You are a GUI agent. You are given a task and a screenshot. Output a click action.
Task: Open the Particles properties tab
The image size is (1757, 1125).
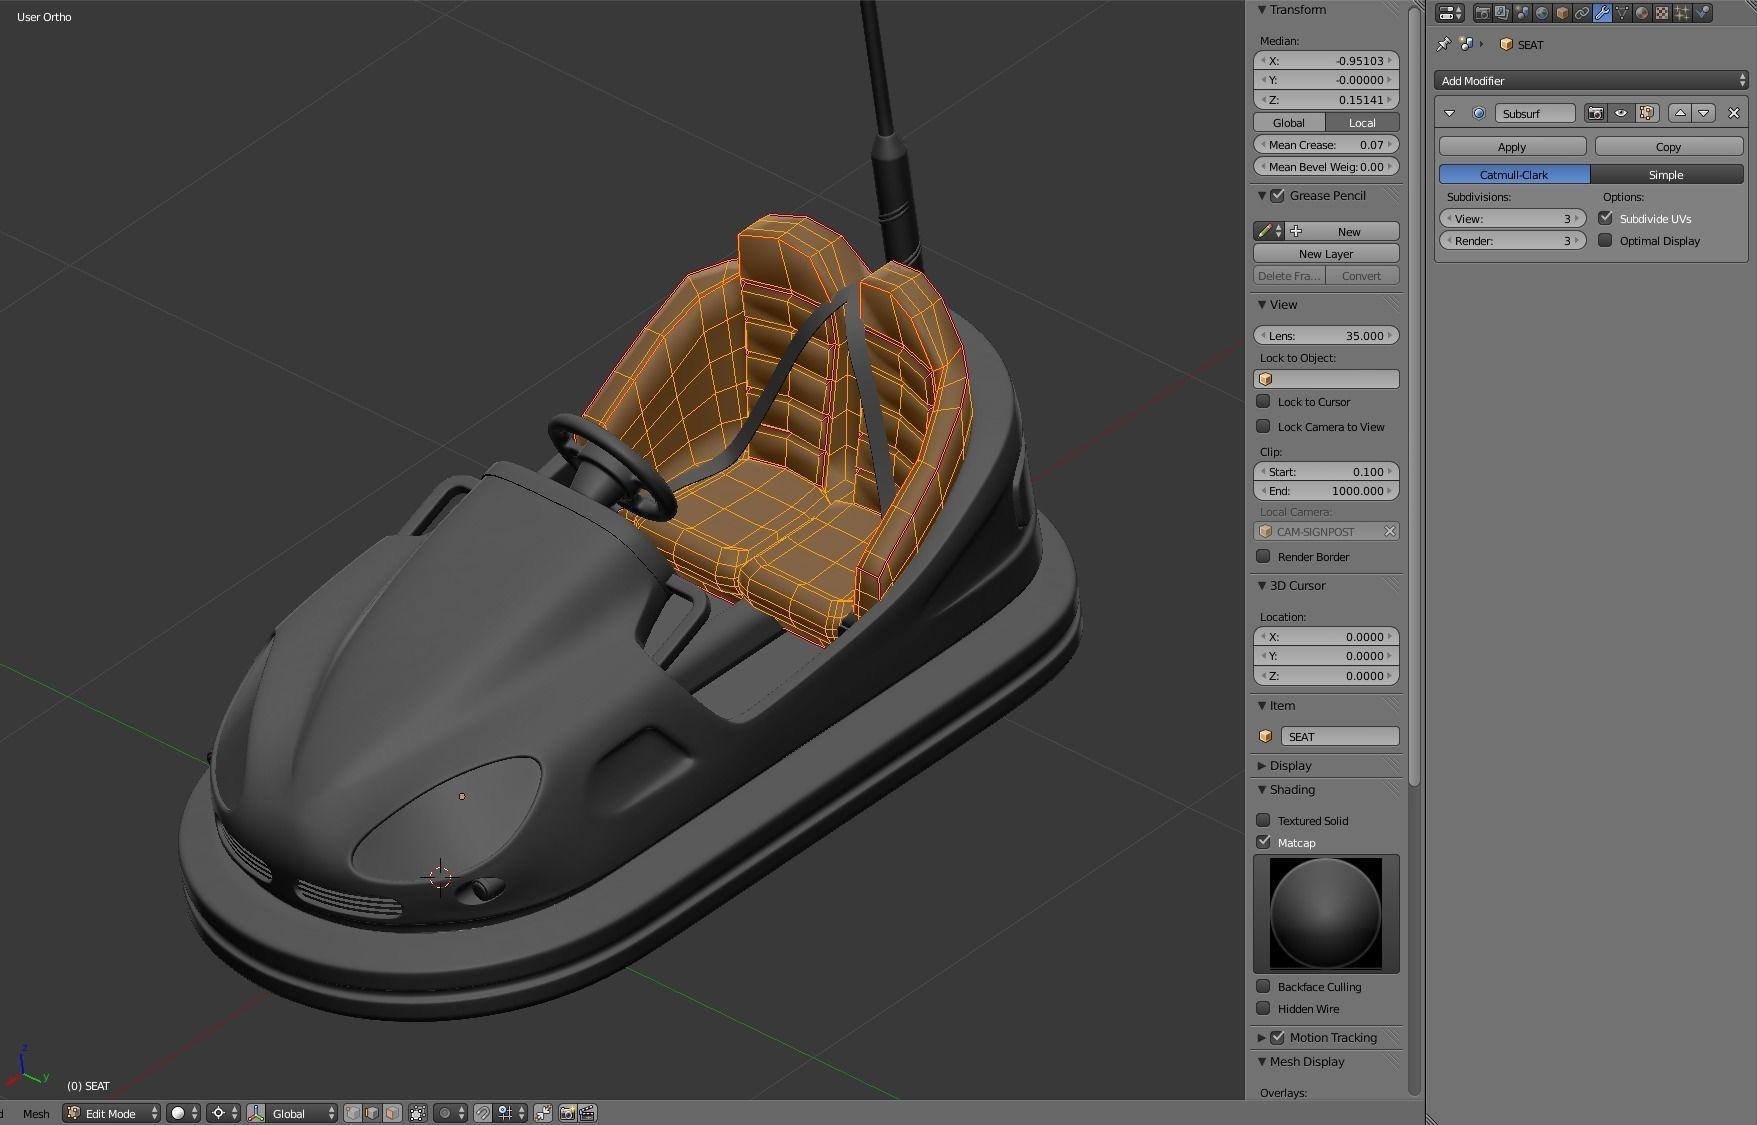click(x=1682, y=13)
